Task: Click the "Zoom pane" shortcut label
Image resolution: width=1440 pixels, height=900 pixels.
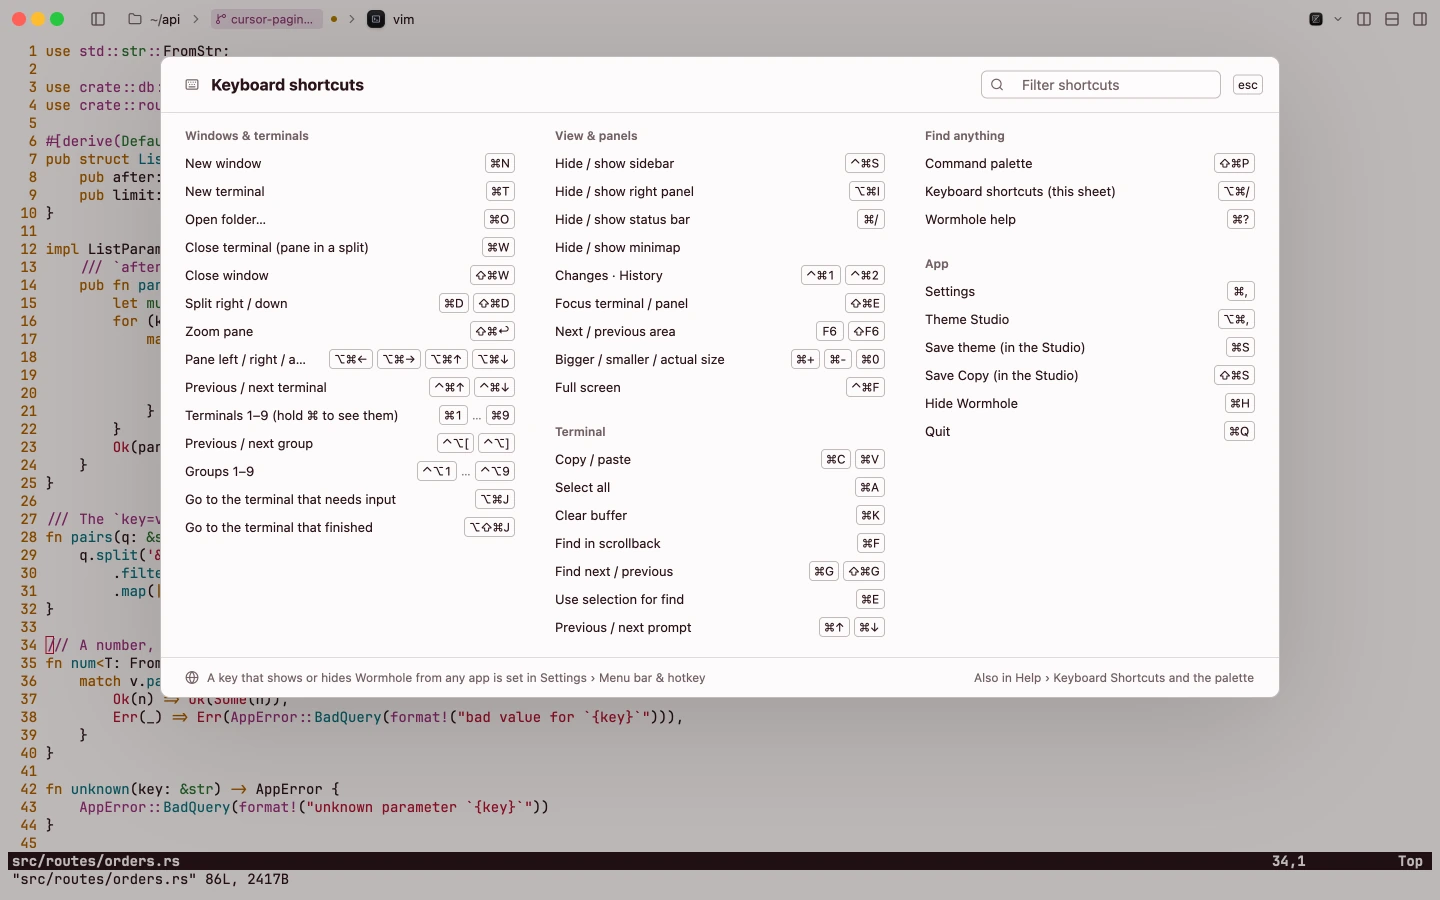Action: (219, 331)
